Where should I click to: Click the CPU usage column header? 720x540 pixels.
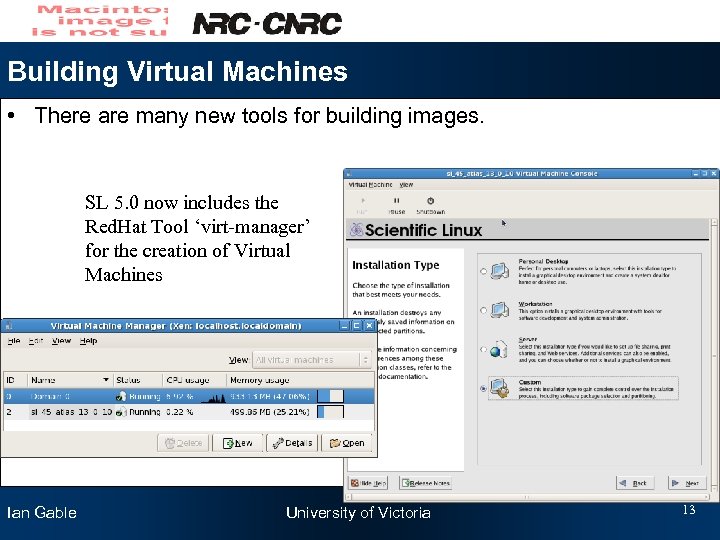(195, 380)
